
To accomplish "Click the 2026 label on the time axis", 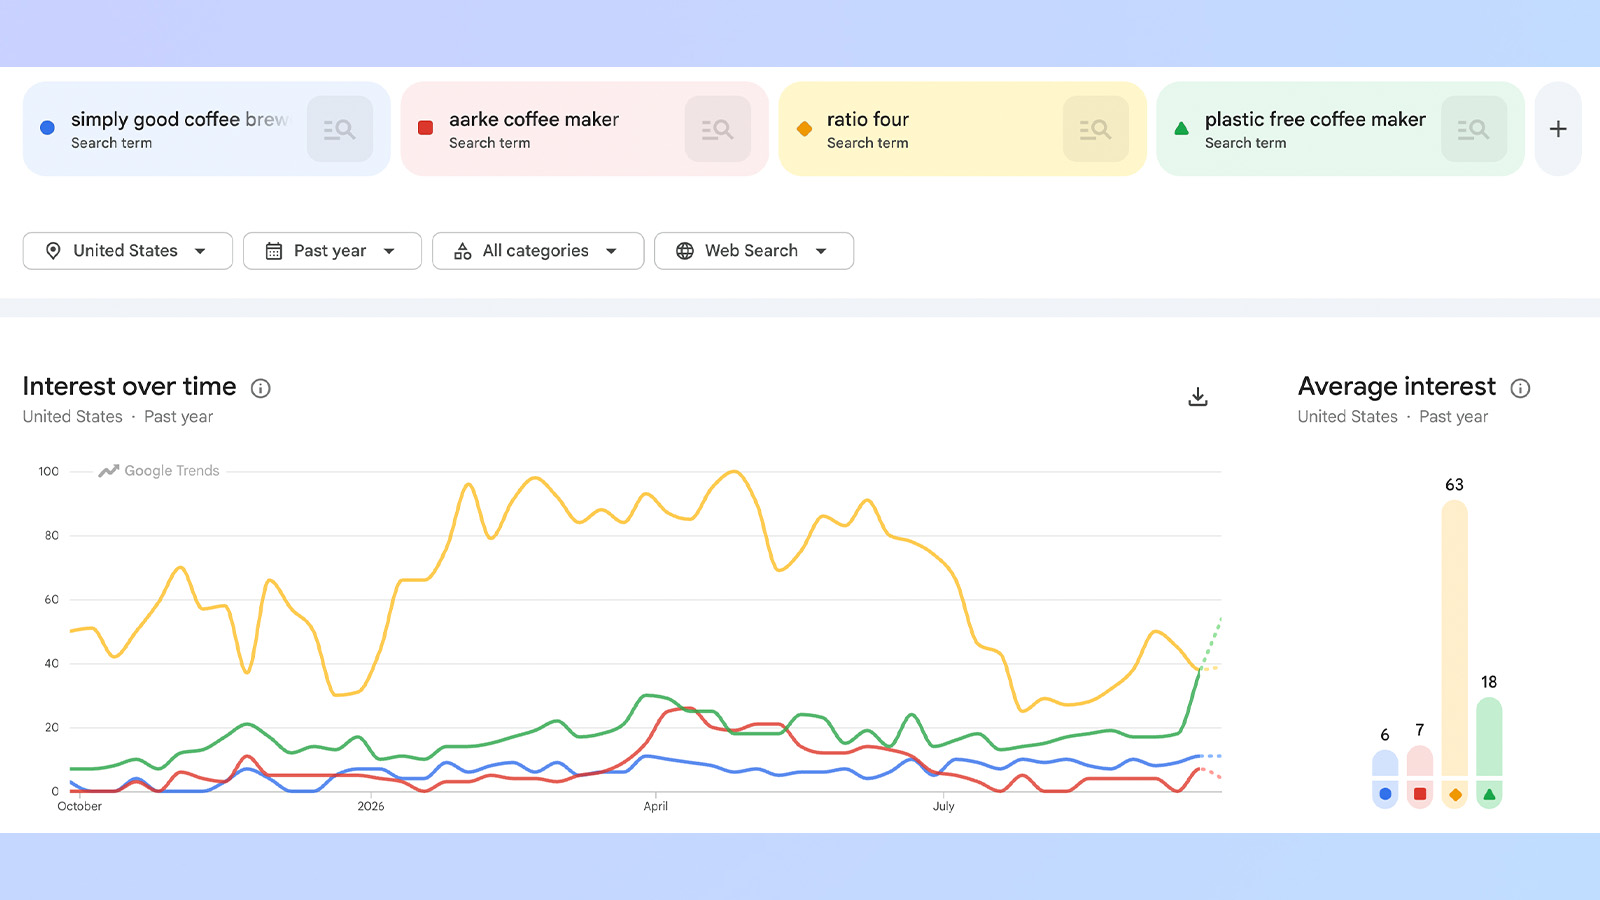I will (371, 806).
